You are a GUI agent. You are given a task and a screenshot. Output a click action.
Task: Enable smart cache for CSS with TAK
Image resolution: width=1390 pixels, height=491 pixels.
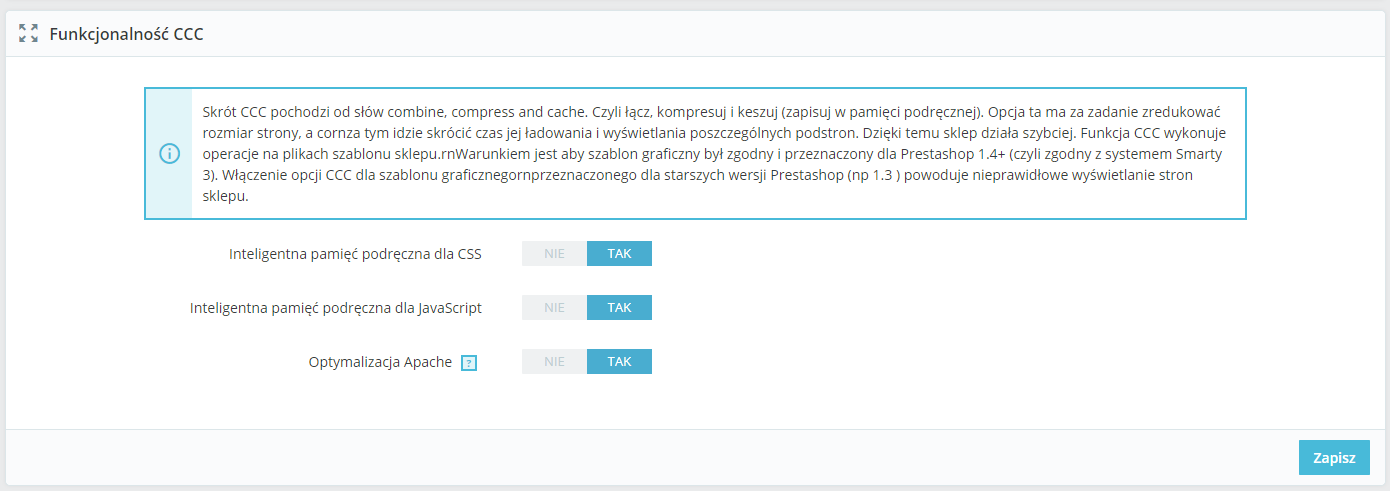point(619,254)
